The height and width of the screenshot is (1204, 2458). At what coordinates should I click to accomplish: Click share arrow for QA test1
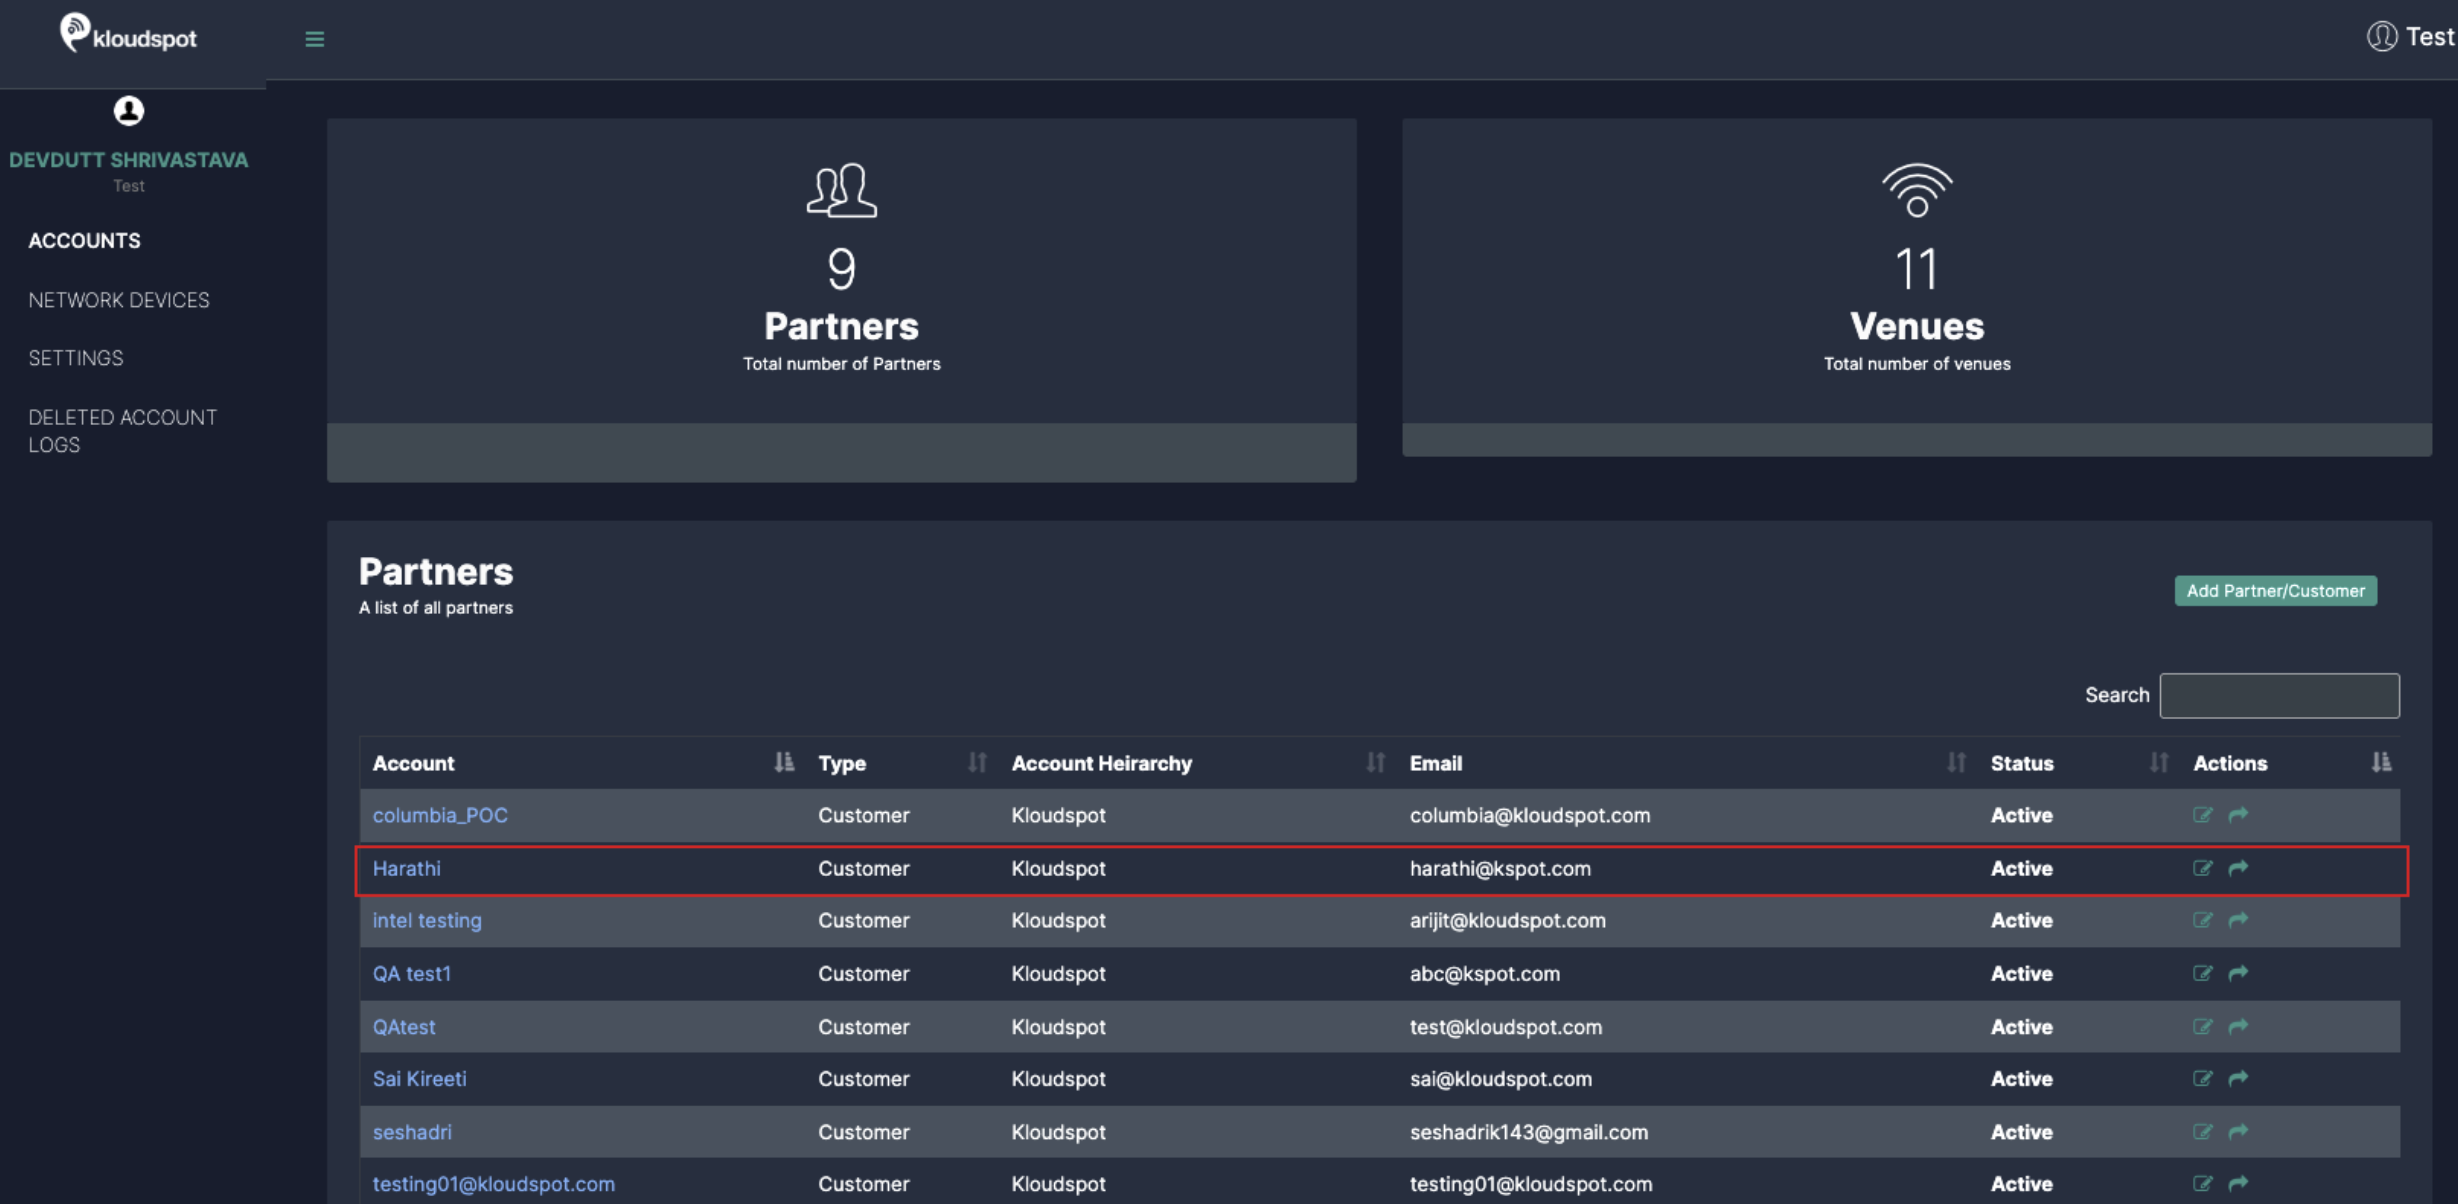pyautogui.click(x=2238, y=973)
